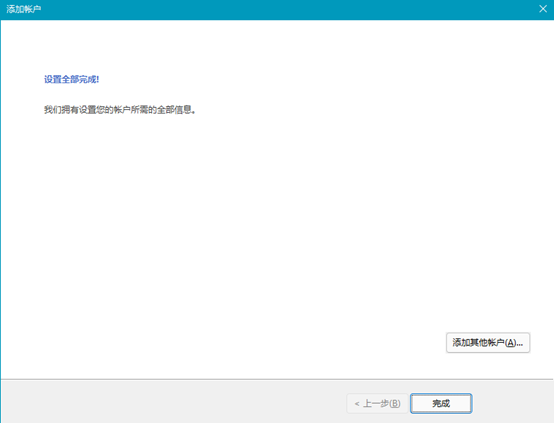Click the word 帐户 in the body message
554x423 pixels.
point(122,110)
